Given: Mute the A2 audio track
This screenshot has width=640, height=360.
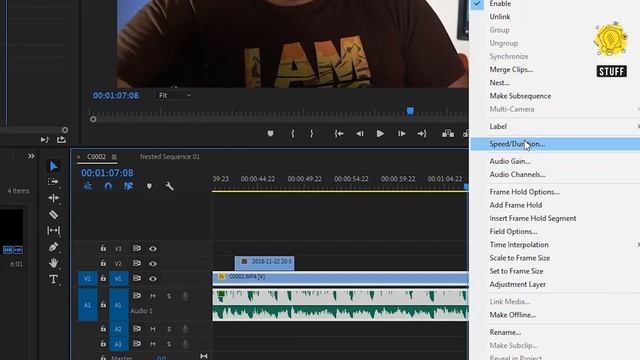Looking at the screenshot, I should click(153, 329).
